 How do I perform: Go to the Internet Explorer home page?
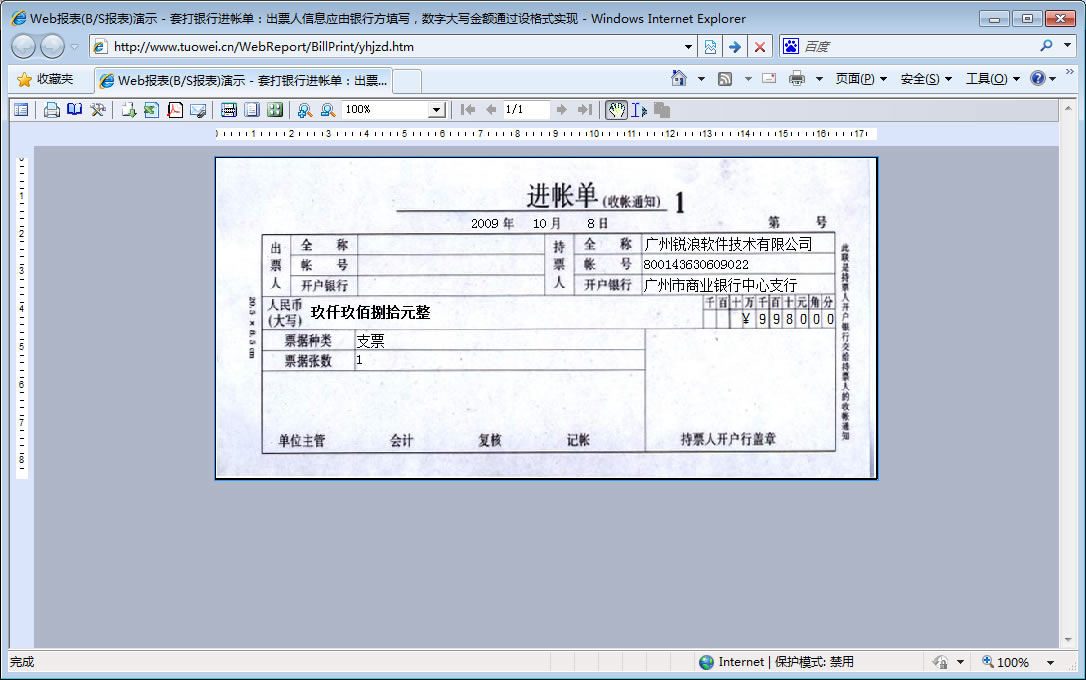point(679,79)
